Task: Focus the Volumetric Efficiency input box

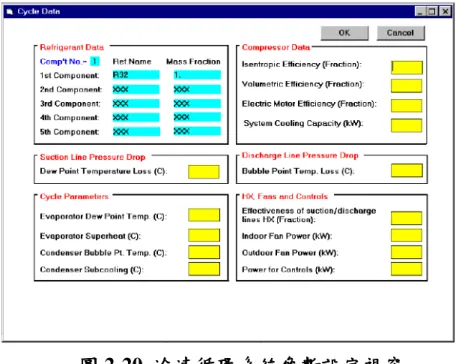Action: pos(407,86)
